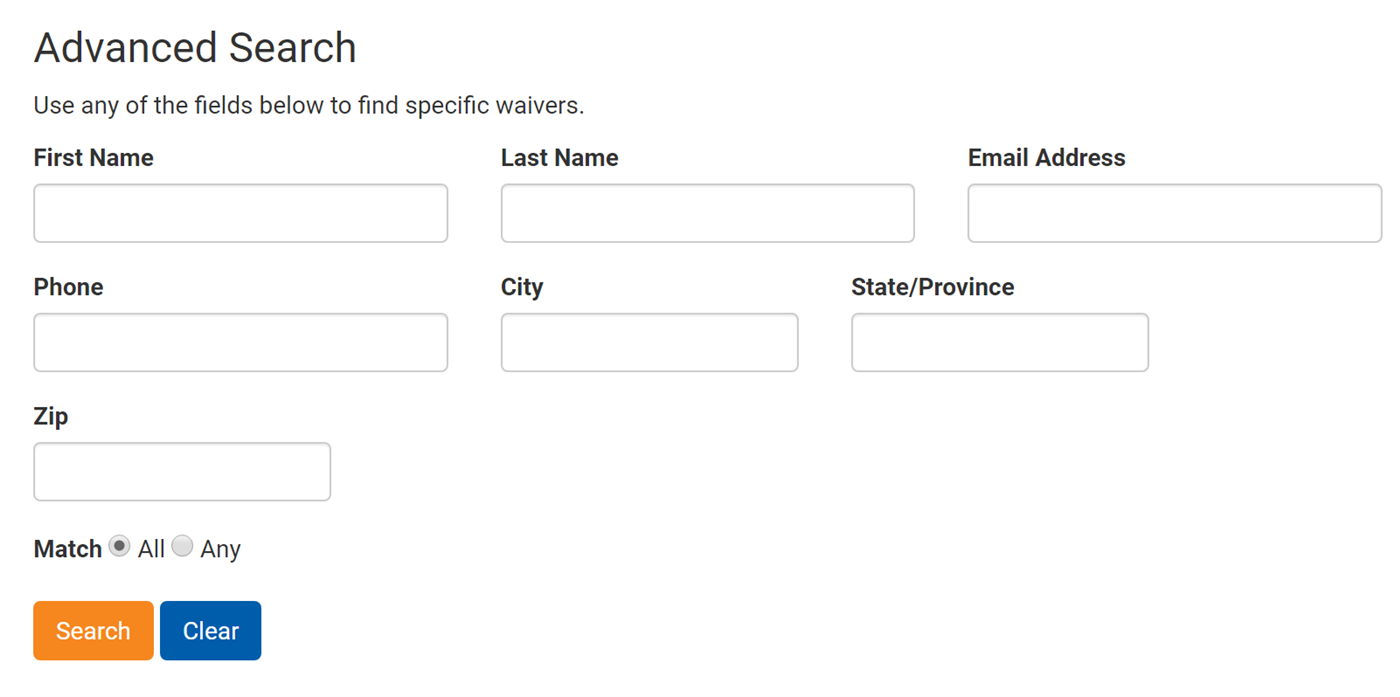This screenshot has width=1400, height=697.
Task: Click the Advanced Search heading
Action: 195,47
